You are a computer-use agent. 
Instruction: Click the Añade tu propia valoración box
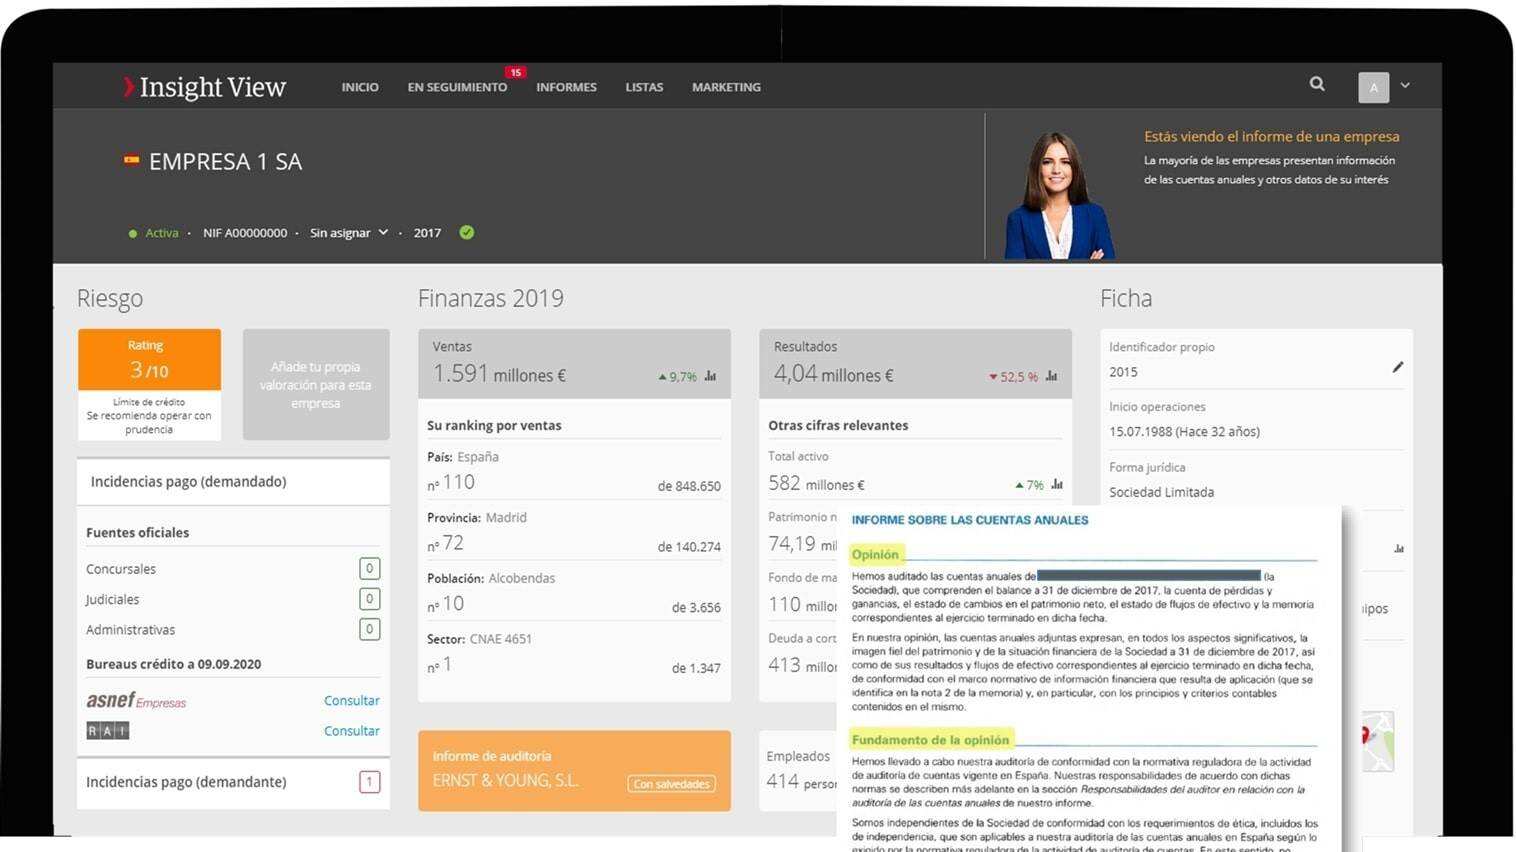pos(316,385)
